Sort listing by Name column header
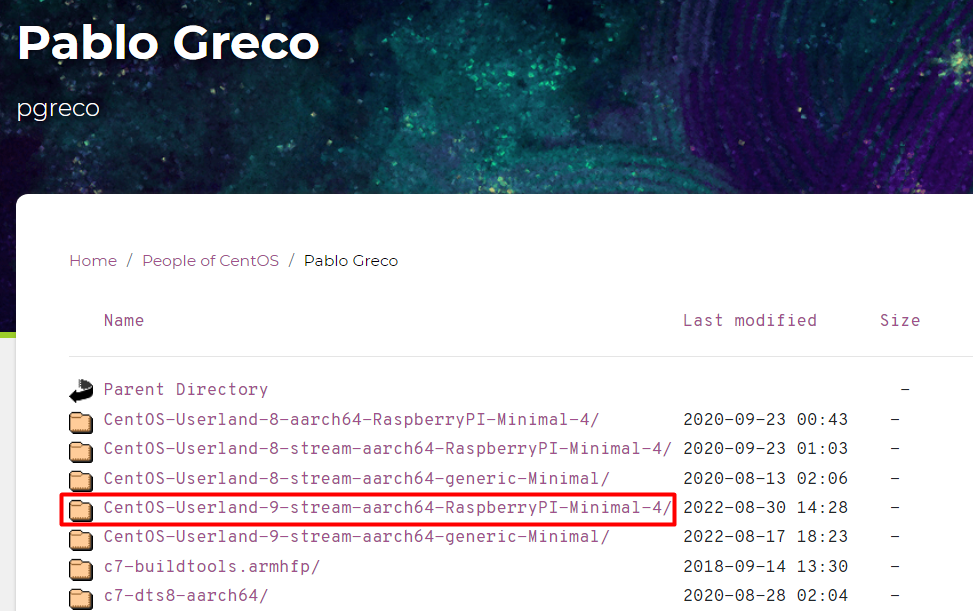The height and width of the screenshot is (611, 973). (123, 320)
